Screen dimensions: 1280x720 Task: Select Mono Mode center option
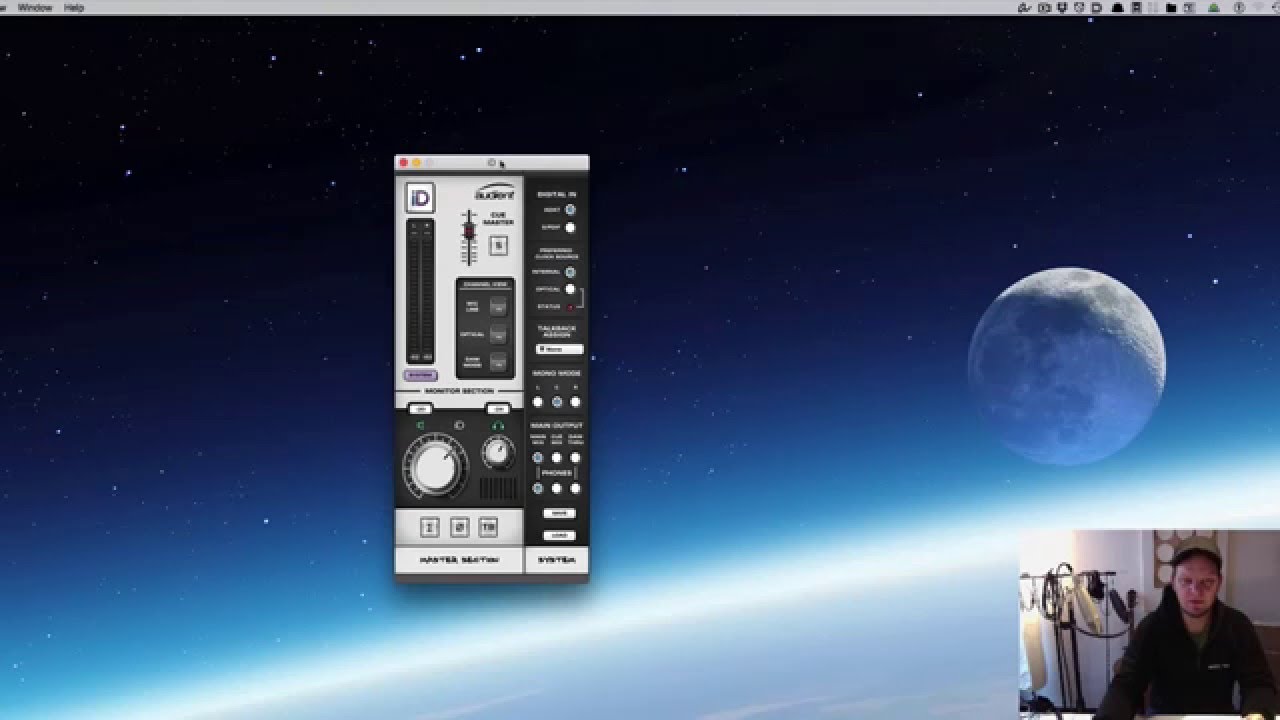pos(557,402)
